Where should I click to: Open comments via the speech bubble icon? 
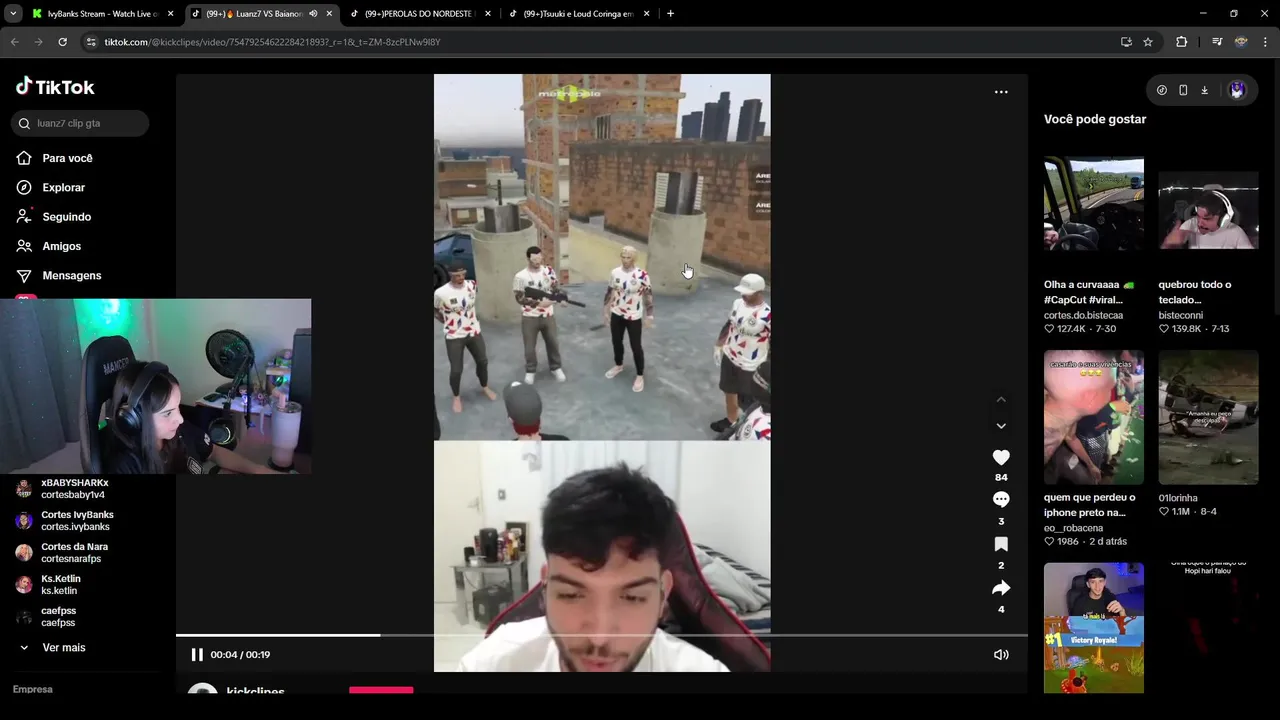1001,499
